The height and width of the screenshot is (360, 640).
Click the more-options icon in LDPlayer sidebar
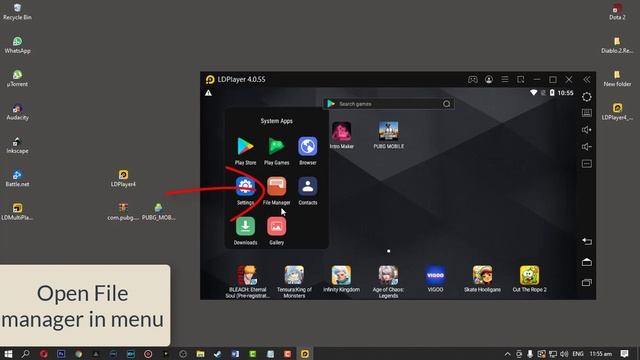pos(587,164)
